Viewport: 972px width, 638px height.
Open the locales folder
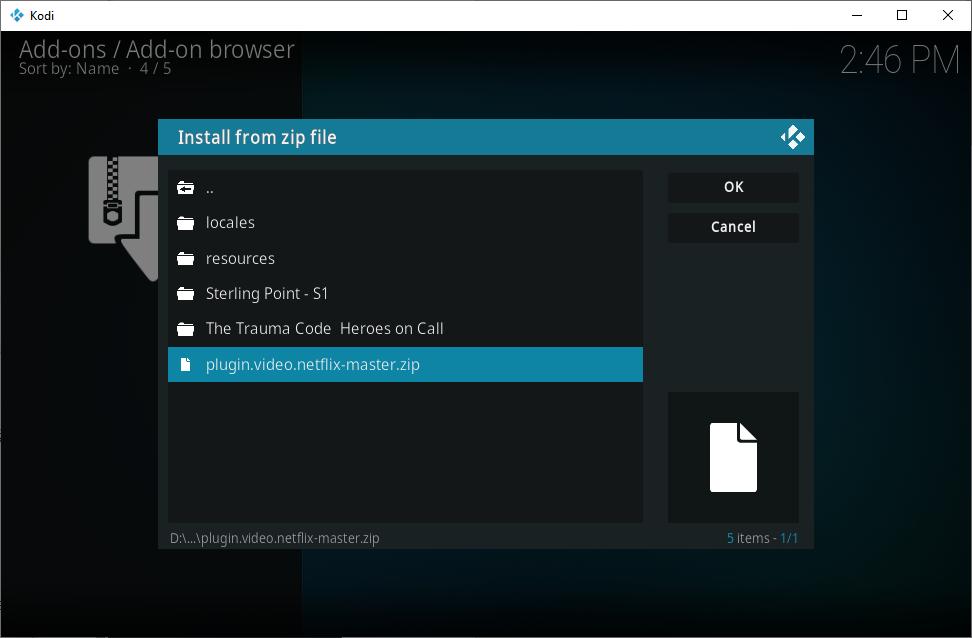(x=405, y=223)
